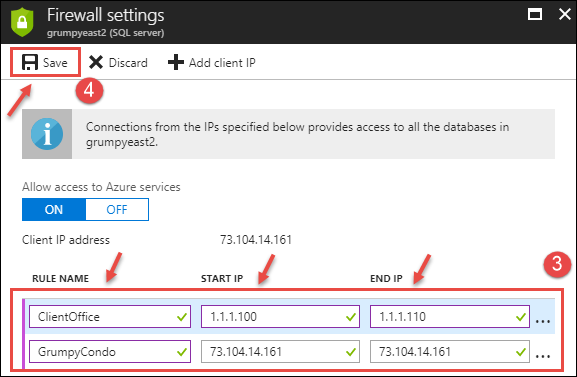Image resolution: width=577 pixels, height=377 pixels.
Task: Click the Firewall settings title
Action: [x=106, y=15]
